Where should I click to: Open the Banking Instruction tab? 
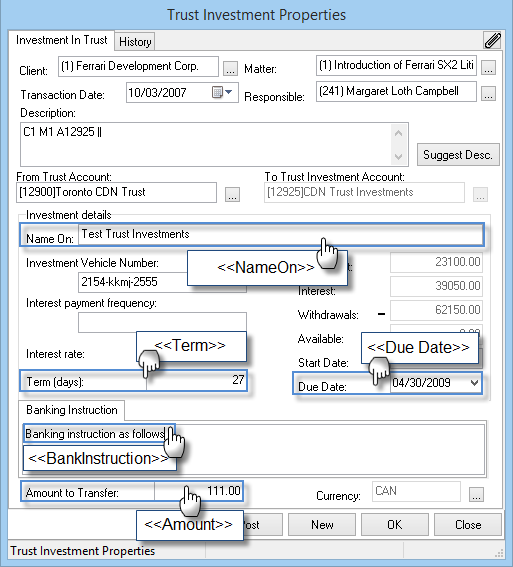[x=72, y=410]
